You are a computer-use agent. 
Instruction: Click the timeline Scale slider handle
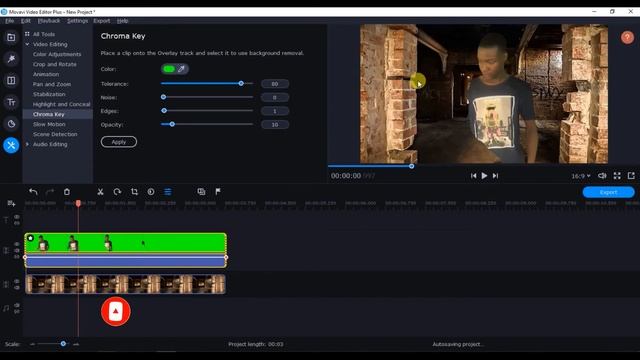[63, 344]
